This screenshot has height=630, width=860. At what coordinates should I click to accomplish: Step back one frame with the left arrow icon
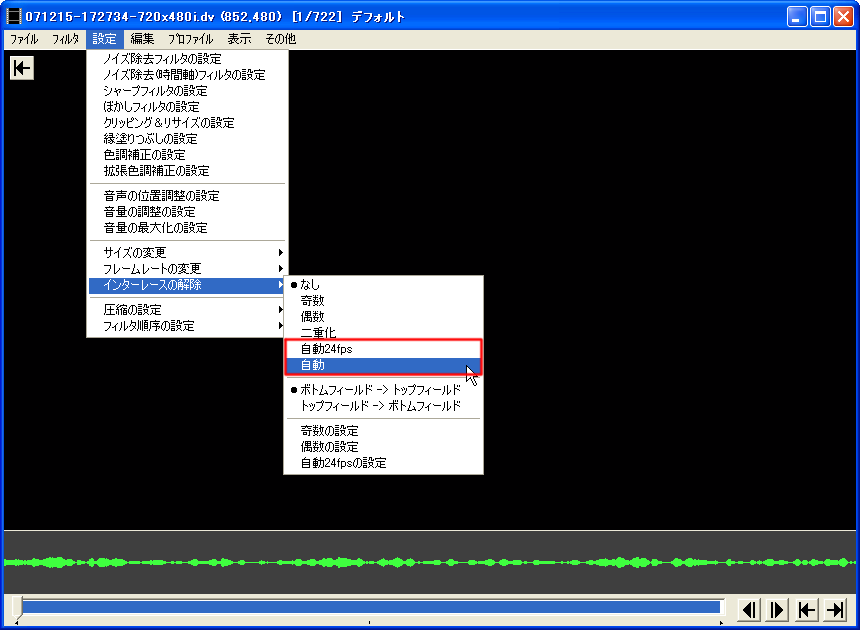pyautogui.click(x=750, y=609)
